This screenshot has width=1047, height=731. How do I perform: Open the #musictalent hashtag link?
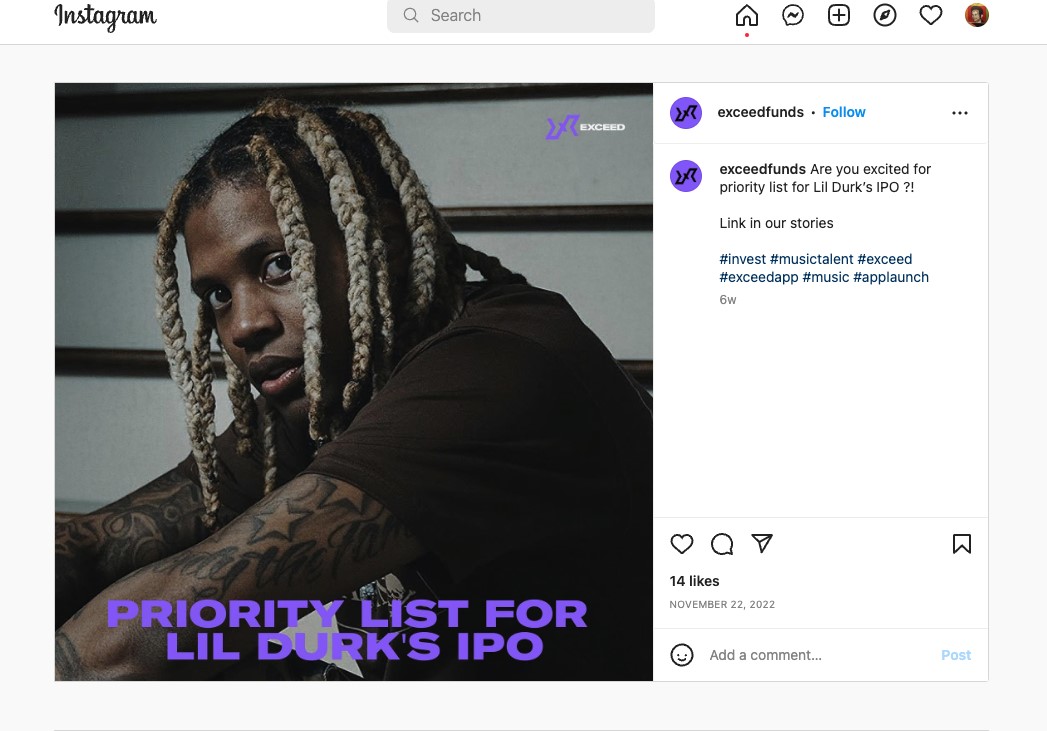(811, 259)
